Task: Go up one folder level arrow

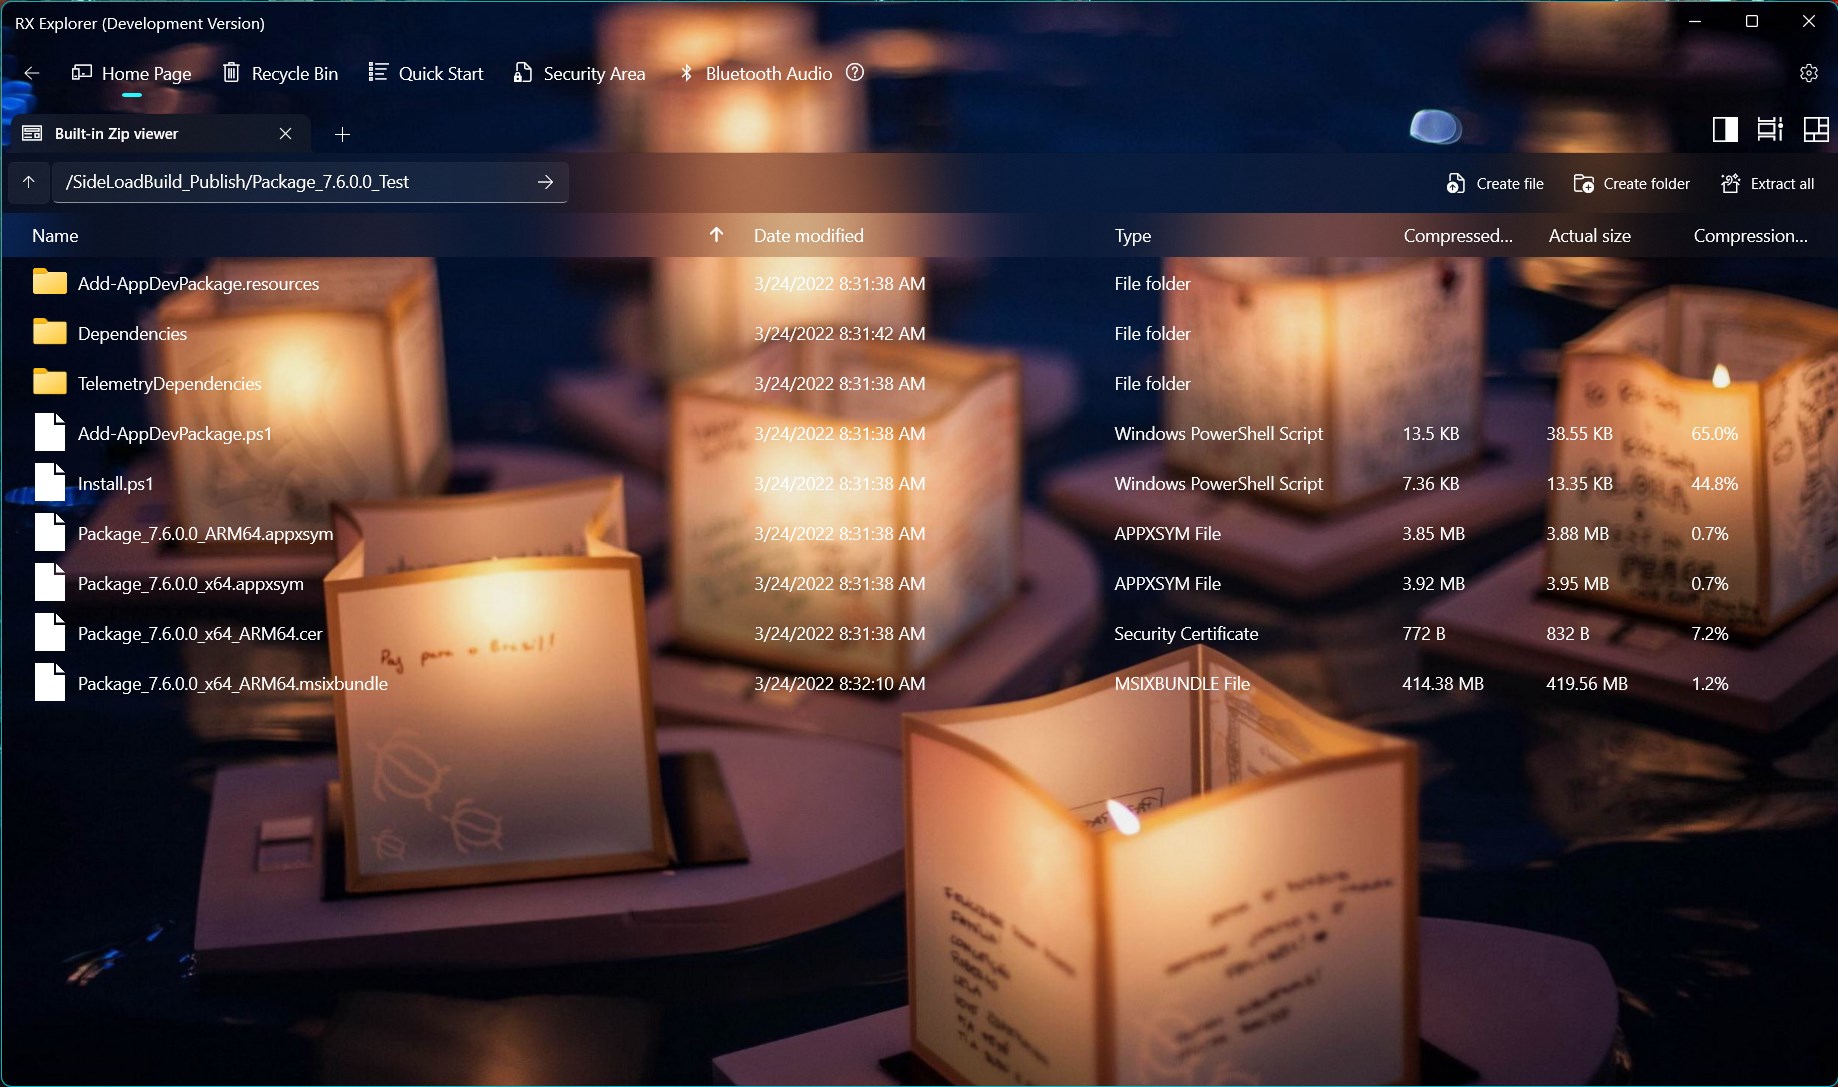Action: coord(29,182)
